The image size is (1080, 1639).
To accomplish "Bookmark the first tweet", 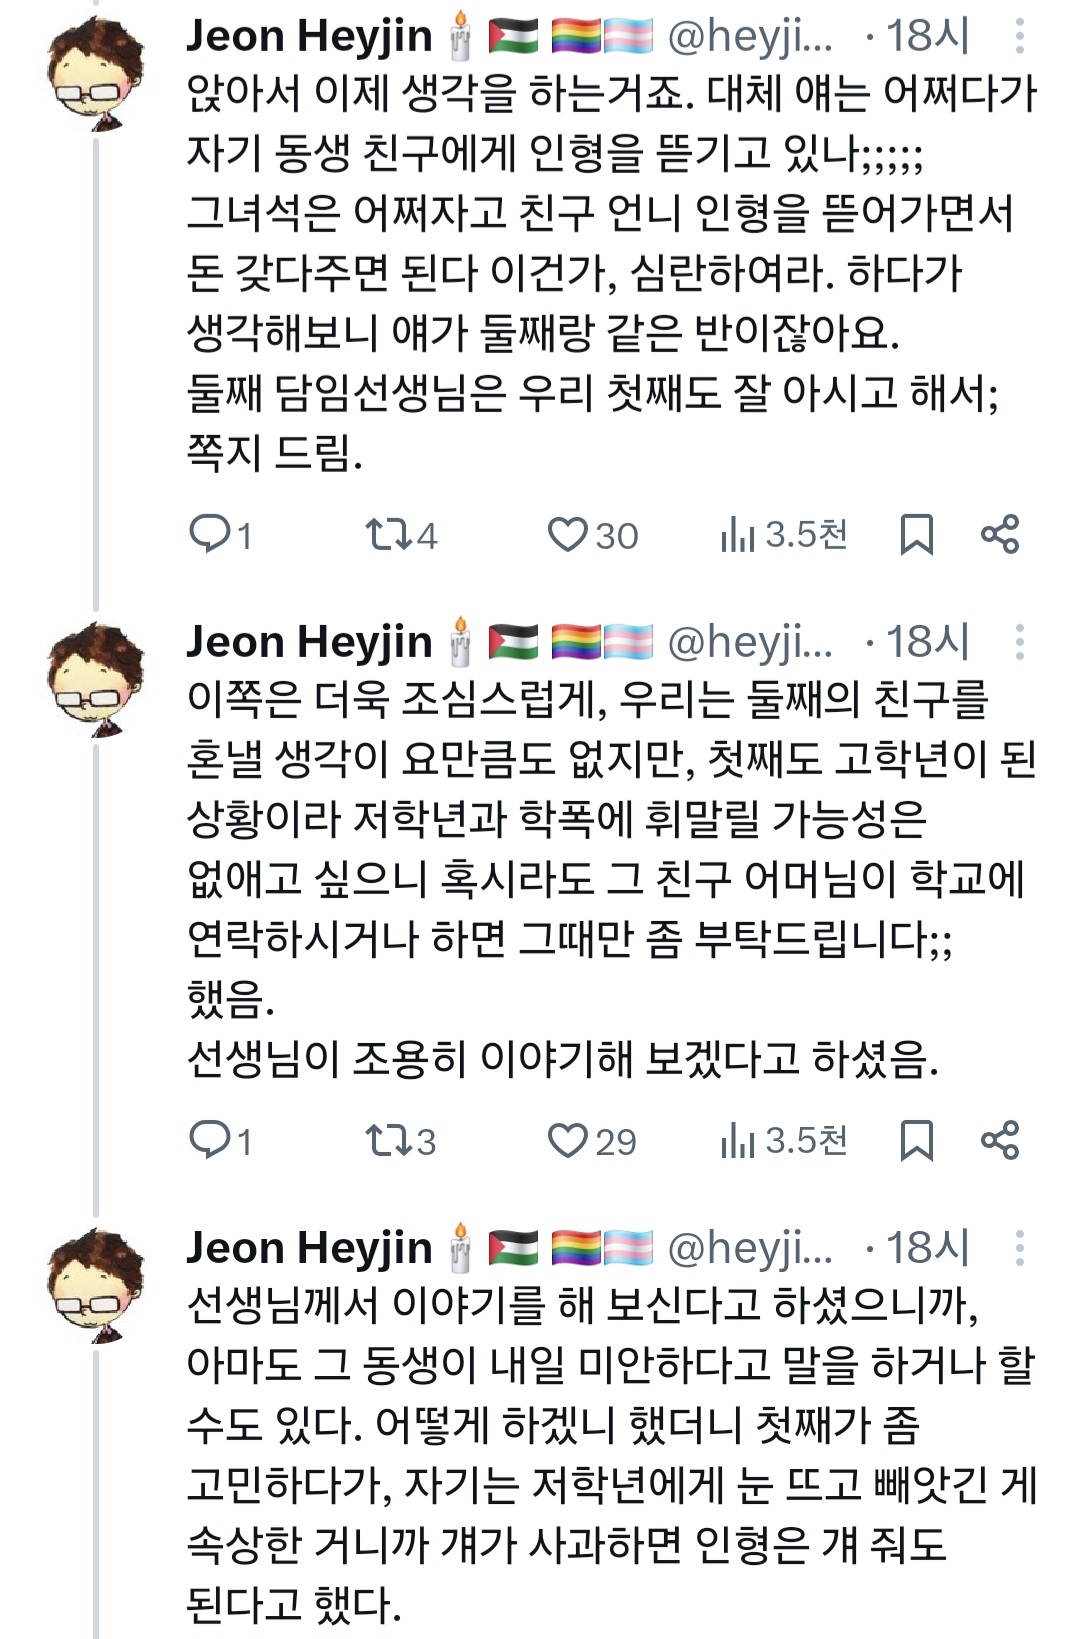I will 916,535.
